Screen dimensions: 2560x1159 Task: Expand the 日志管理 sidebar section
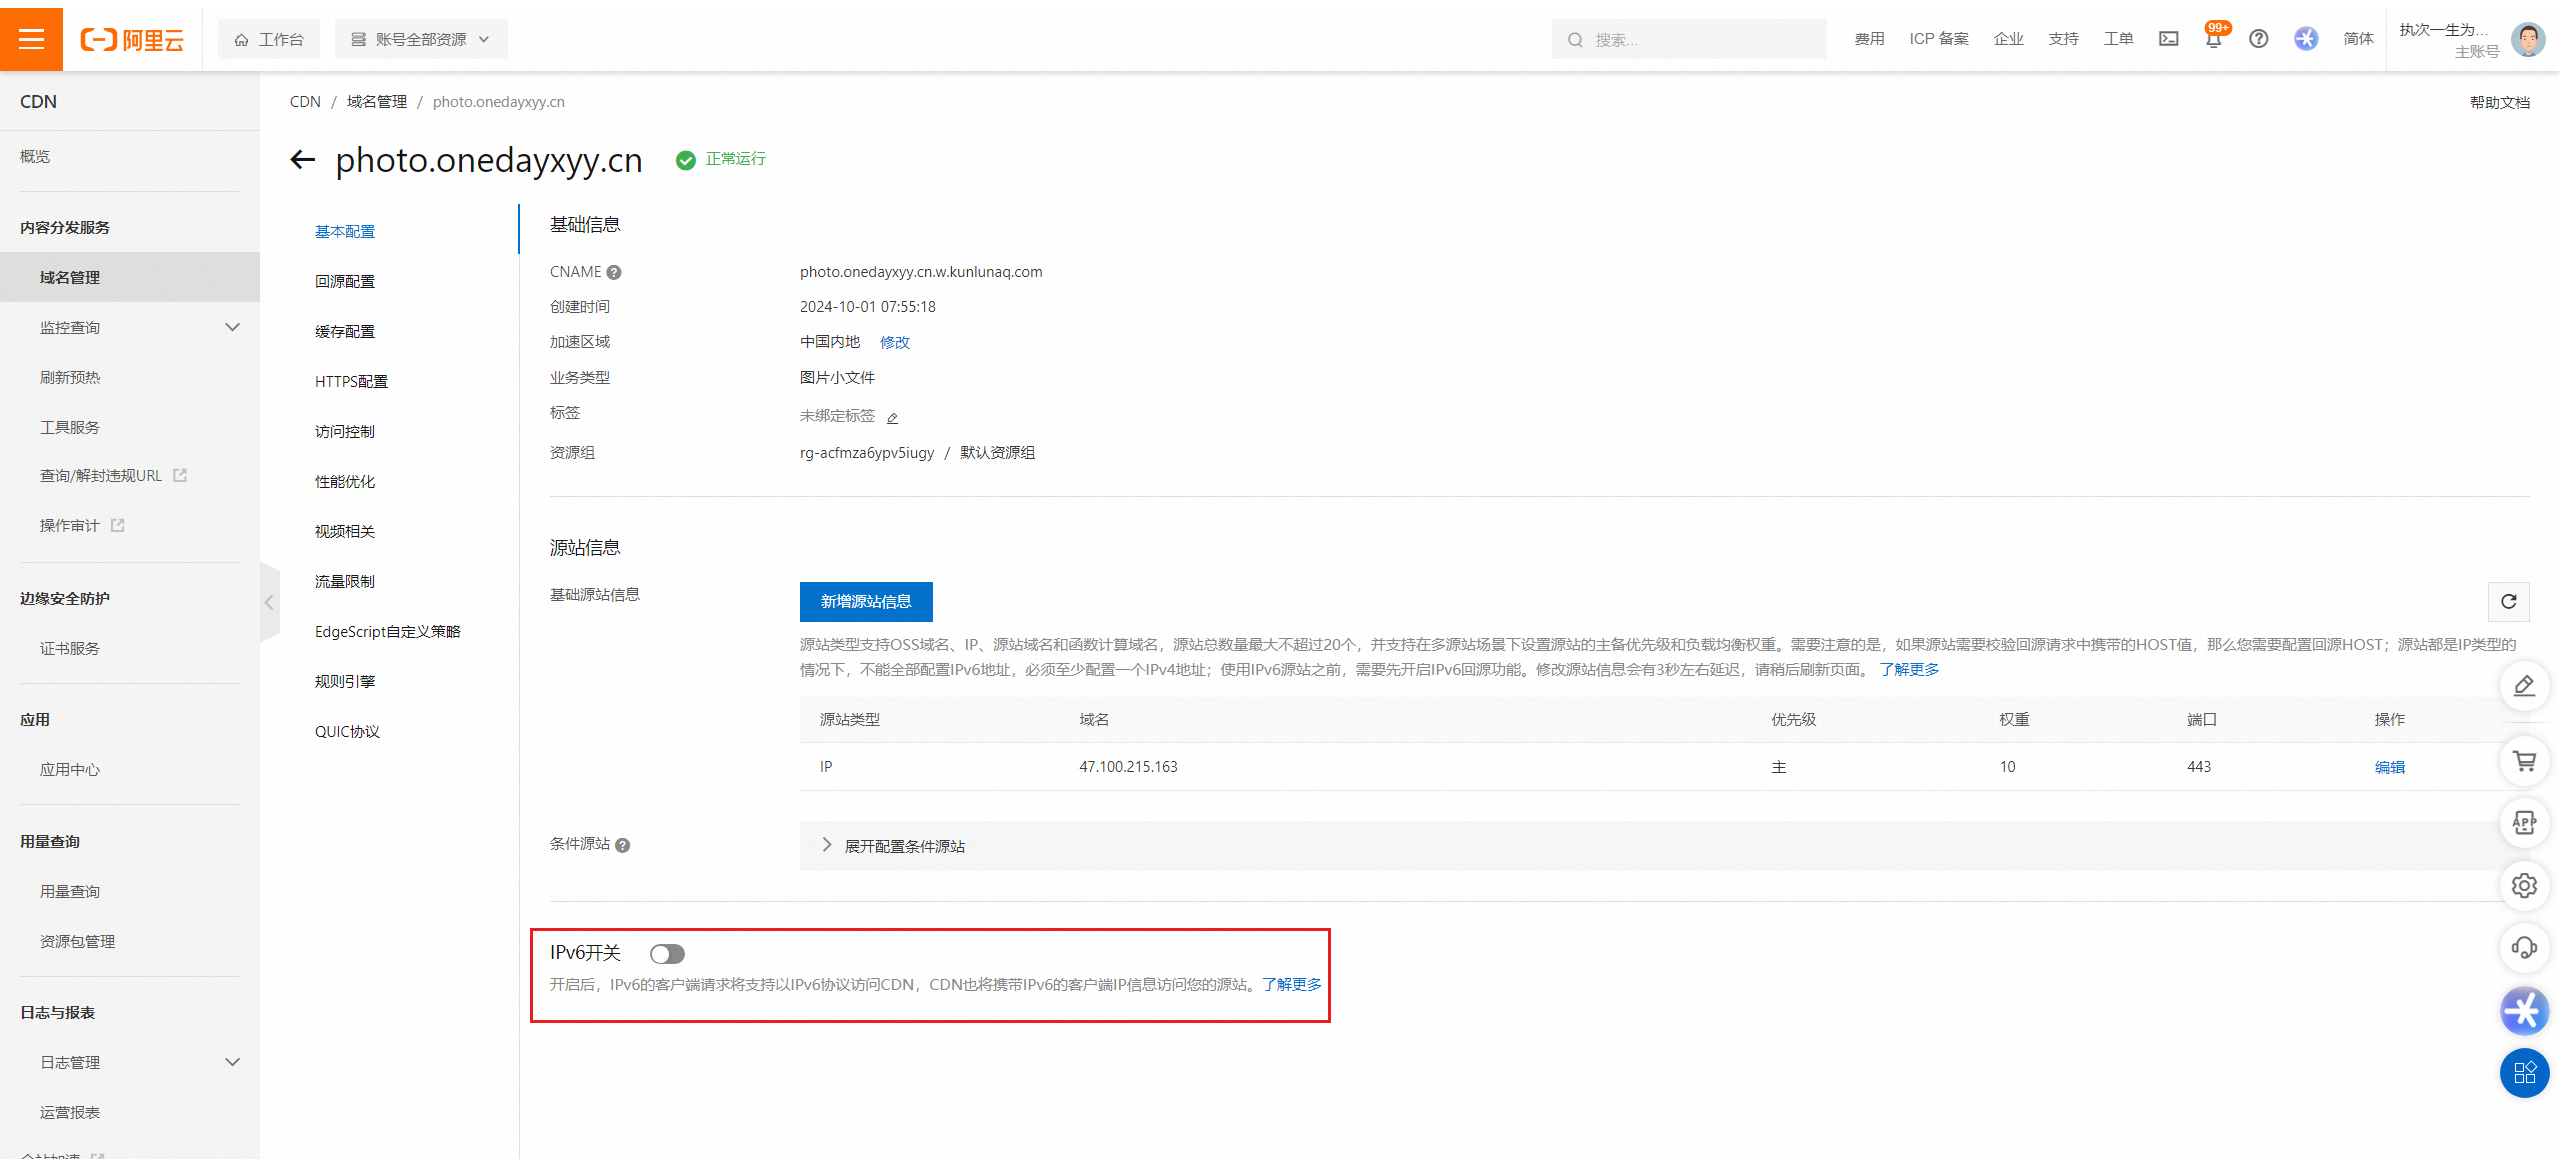click(232, 1062)
